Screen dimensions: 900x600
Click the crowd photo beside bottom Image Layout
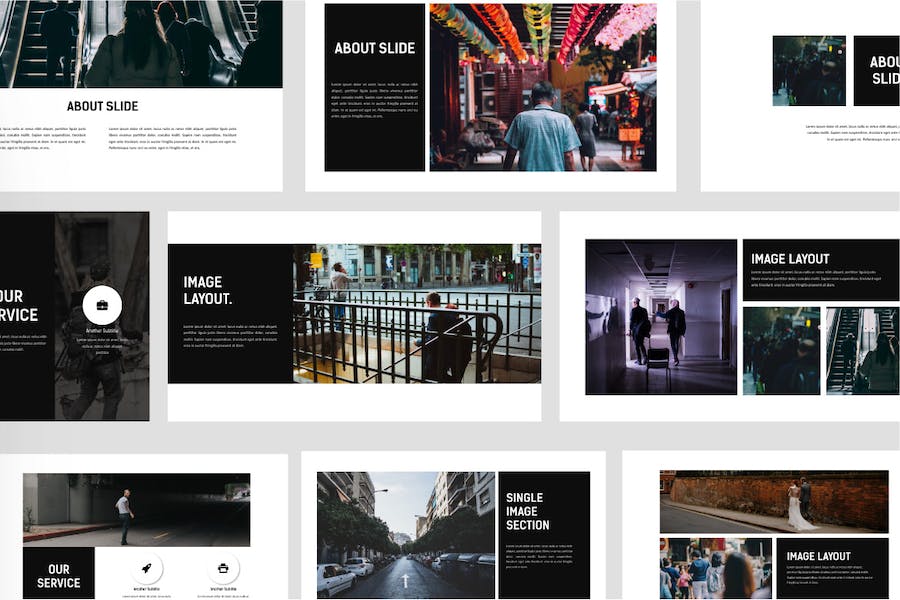tap(716, 568)
